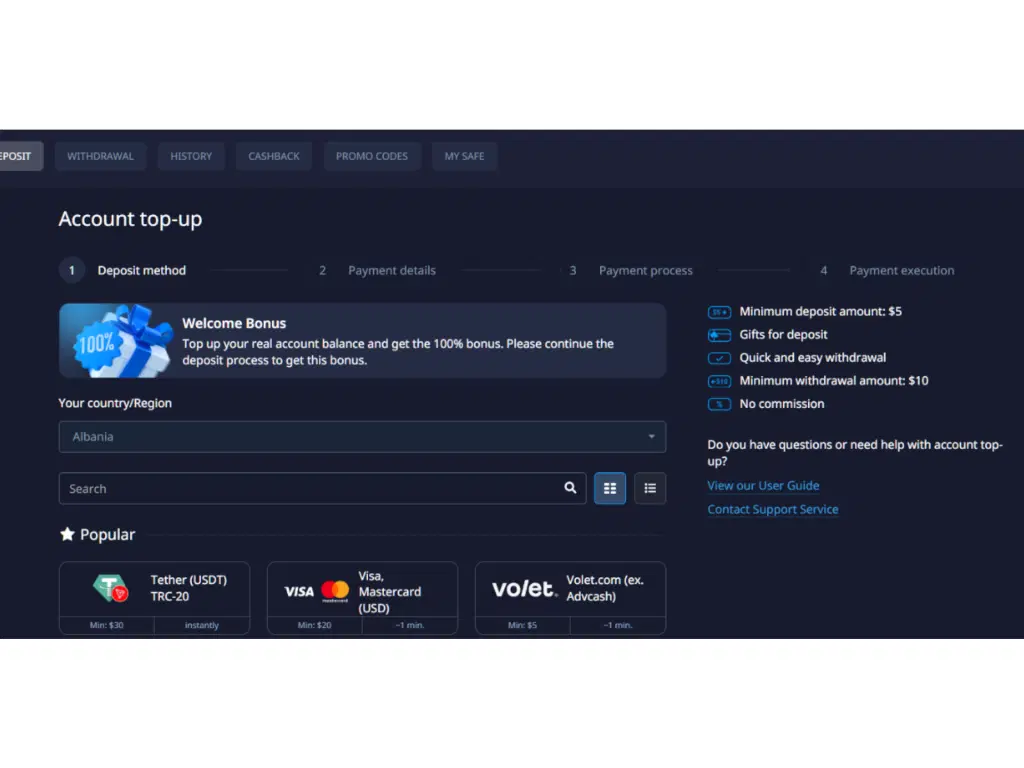Click the minimum deposit amount icon
The width and height of the screenshot is (1024, 768).
[x=719, y=311]
